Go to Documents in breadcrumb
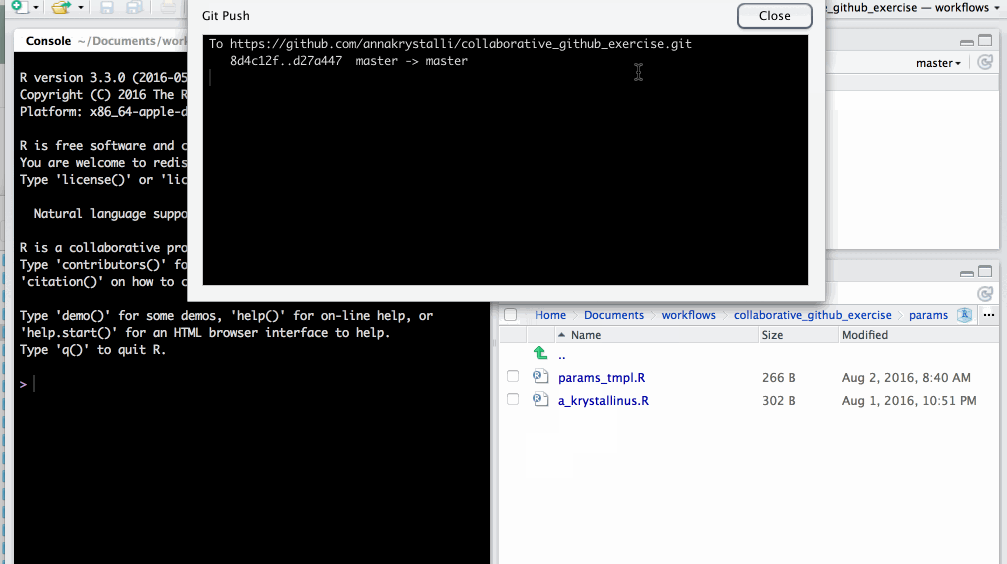Image resolution: width=1007 pixels, height=564 pixels. pyautogui.click(x=613, y=315)
